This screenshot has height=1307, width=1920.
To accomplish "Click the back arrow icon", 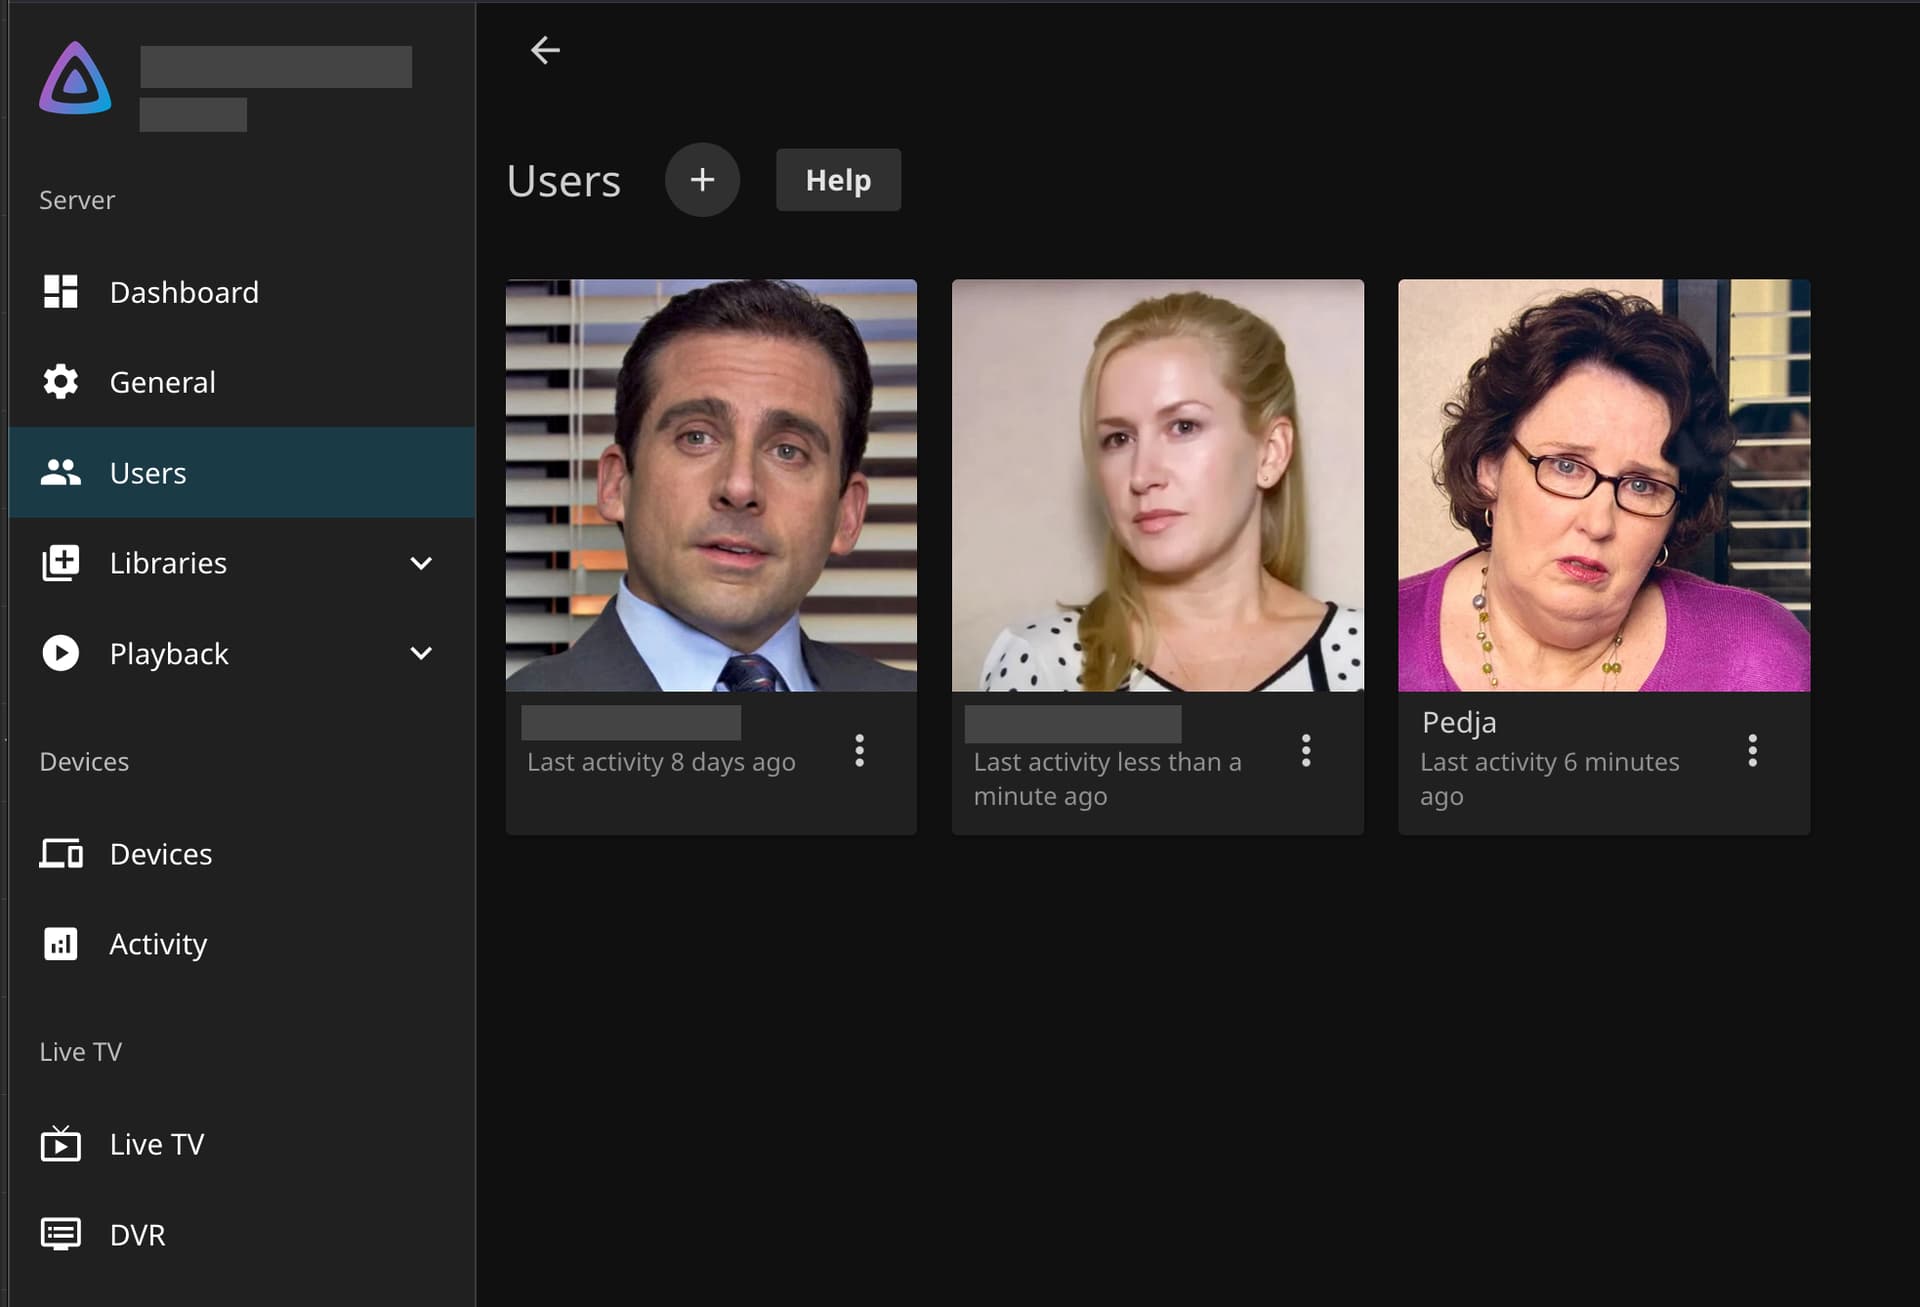I will (x=545, y=50).
